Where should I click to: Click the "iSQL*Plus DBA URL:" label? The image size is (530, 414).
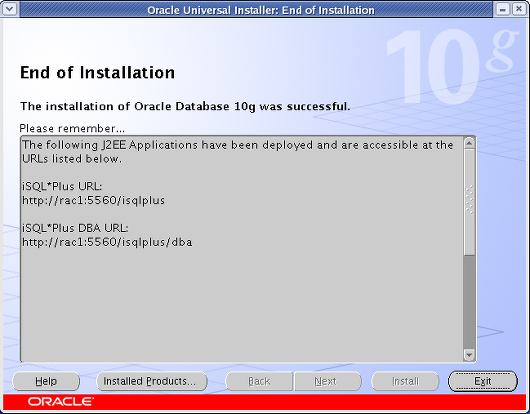click(x=75, y=228)
